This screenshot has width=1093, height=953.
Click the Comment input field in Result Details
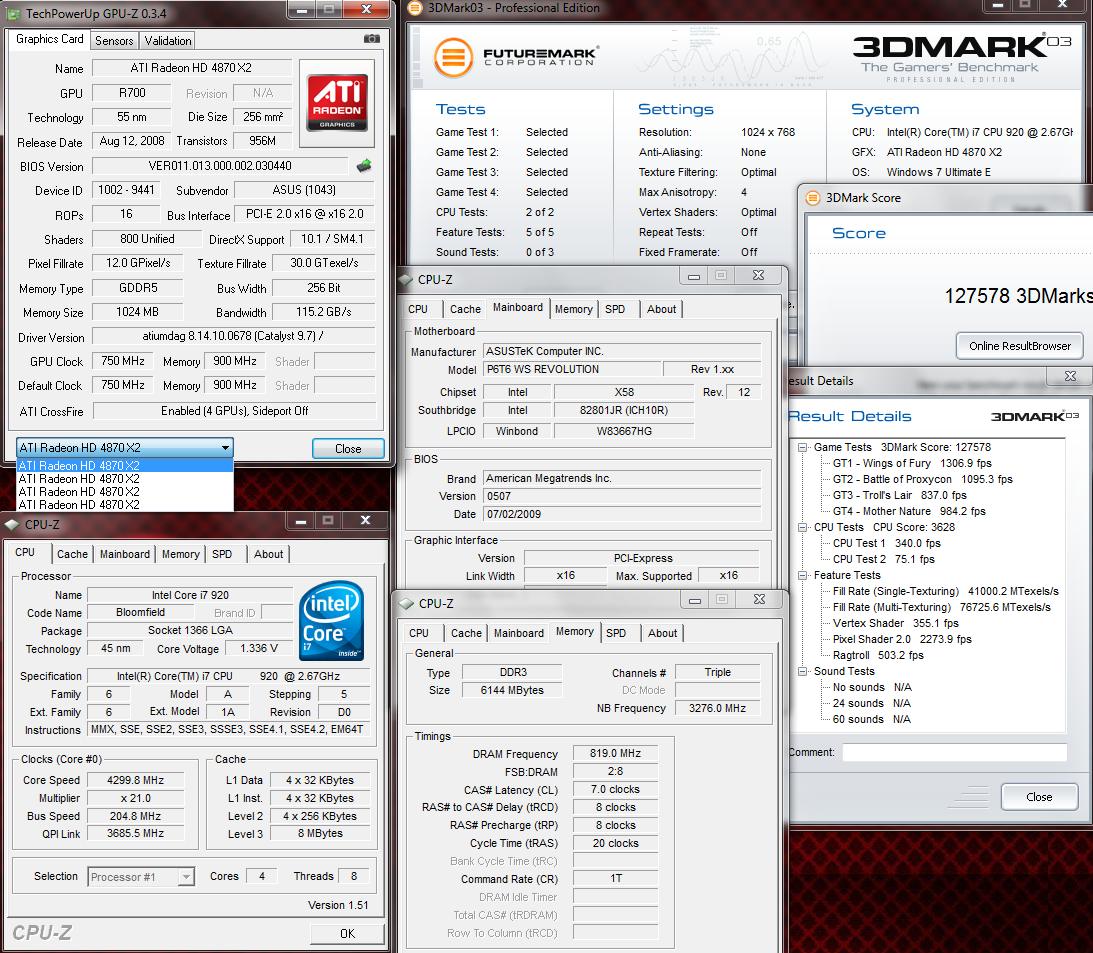pyautogui.click(x=954, y=752)
